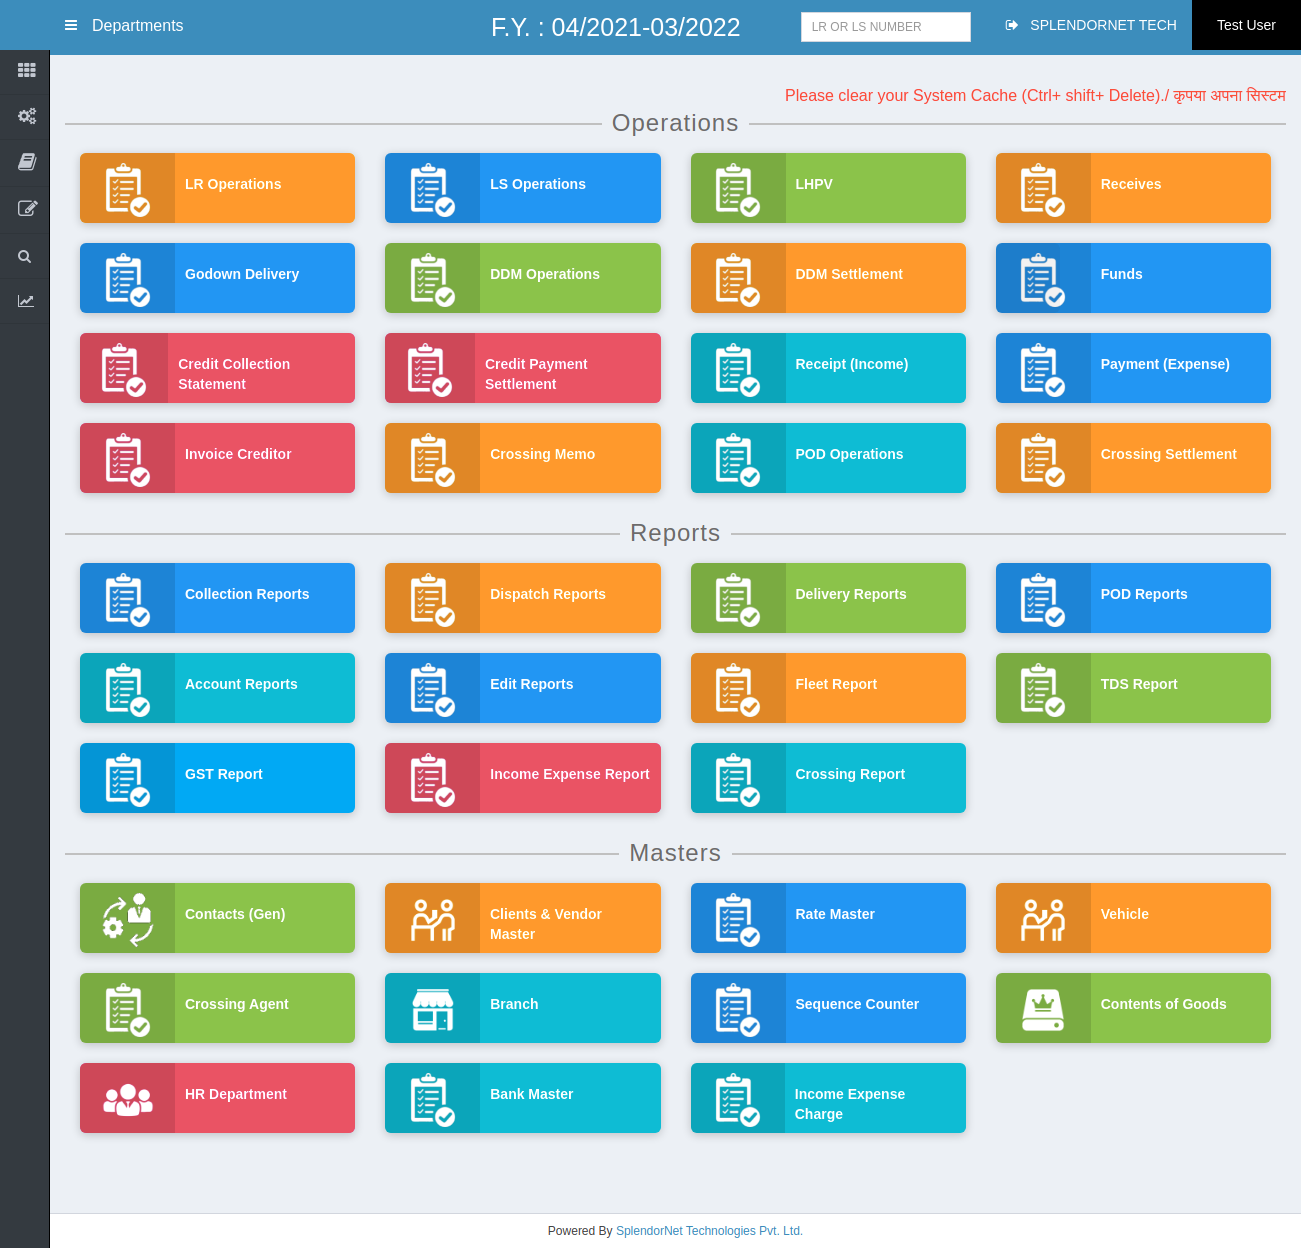This screenshot has height=1249, width=1301.
Task: Click the logout arrow icon beside SPLENDORNET TECH
Action: (x=1012, y=25)
